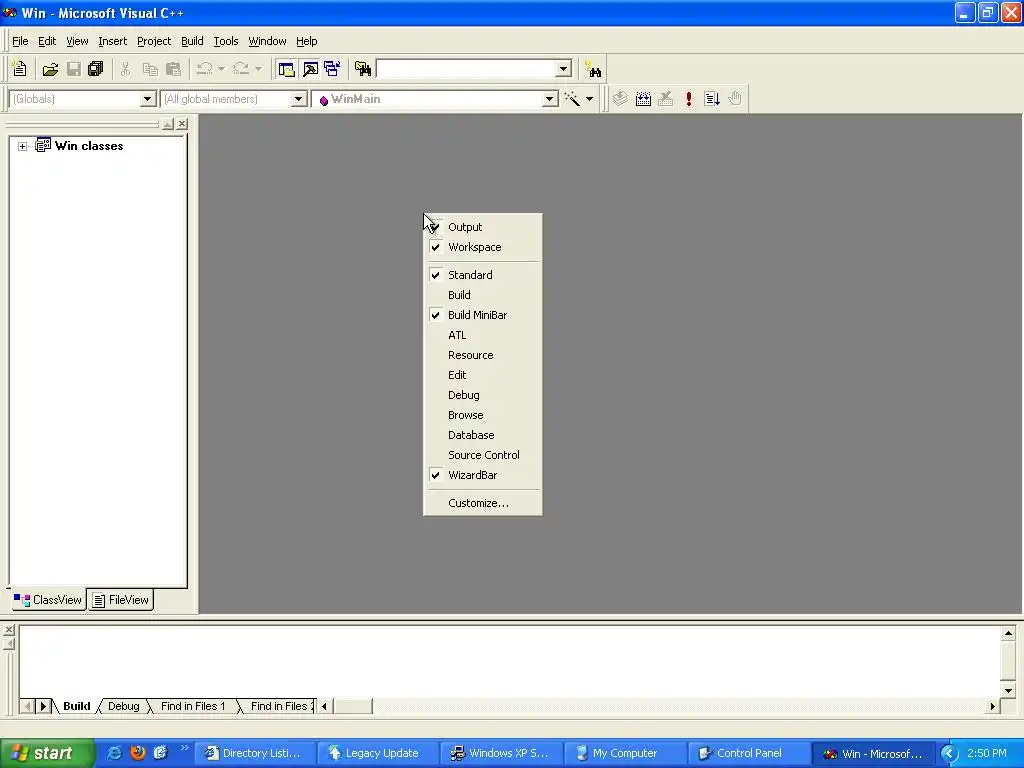Click the Redo arrow icon
This screenshot has height=768, width=1024.
pos(241,69)
